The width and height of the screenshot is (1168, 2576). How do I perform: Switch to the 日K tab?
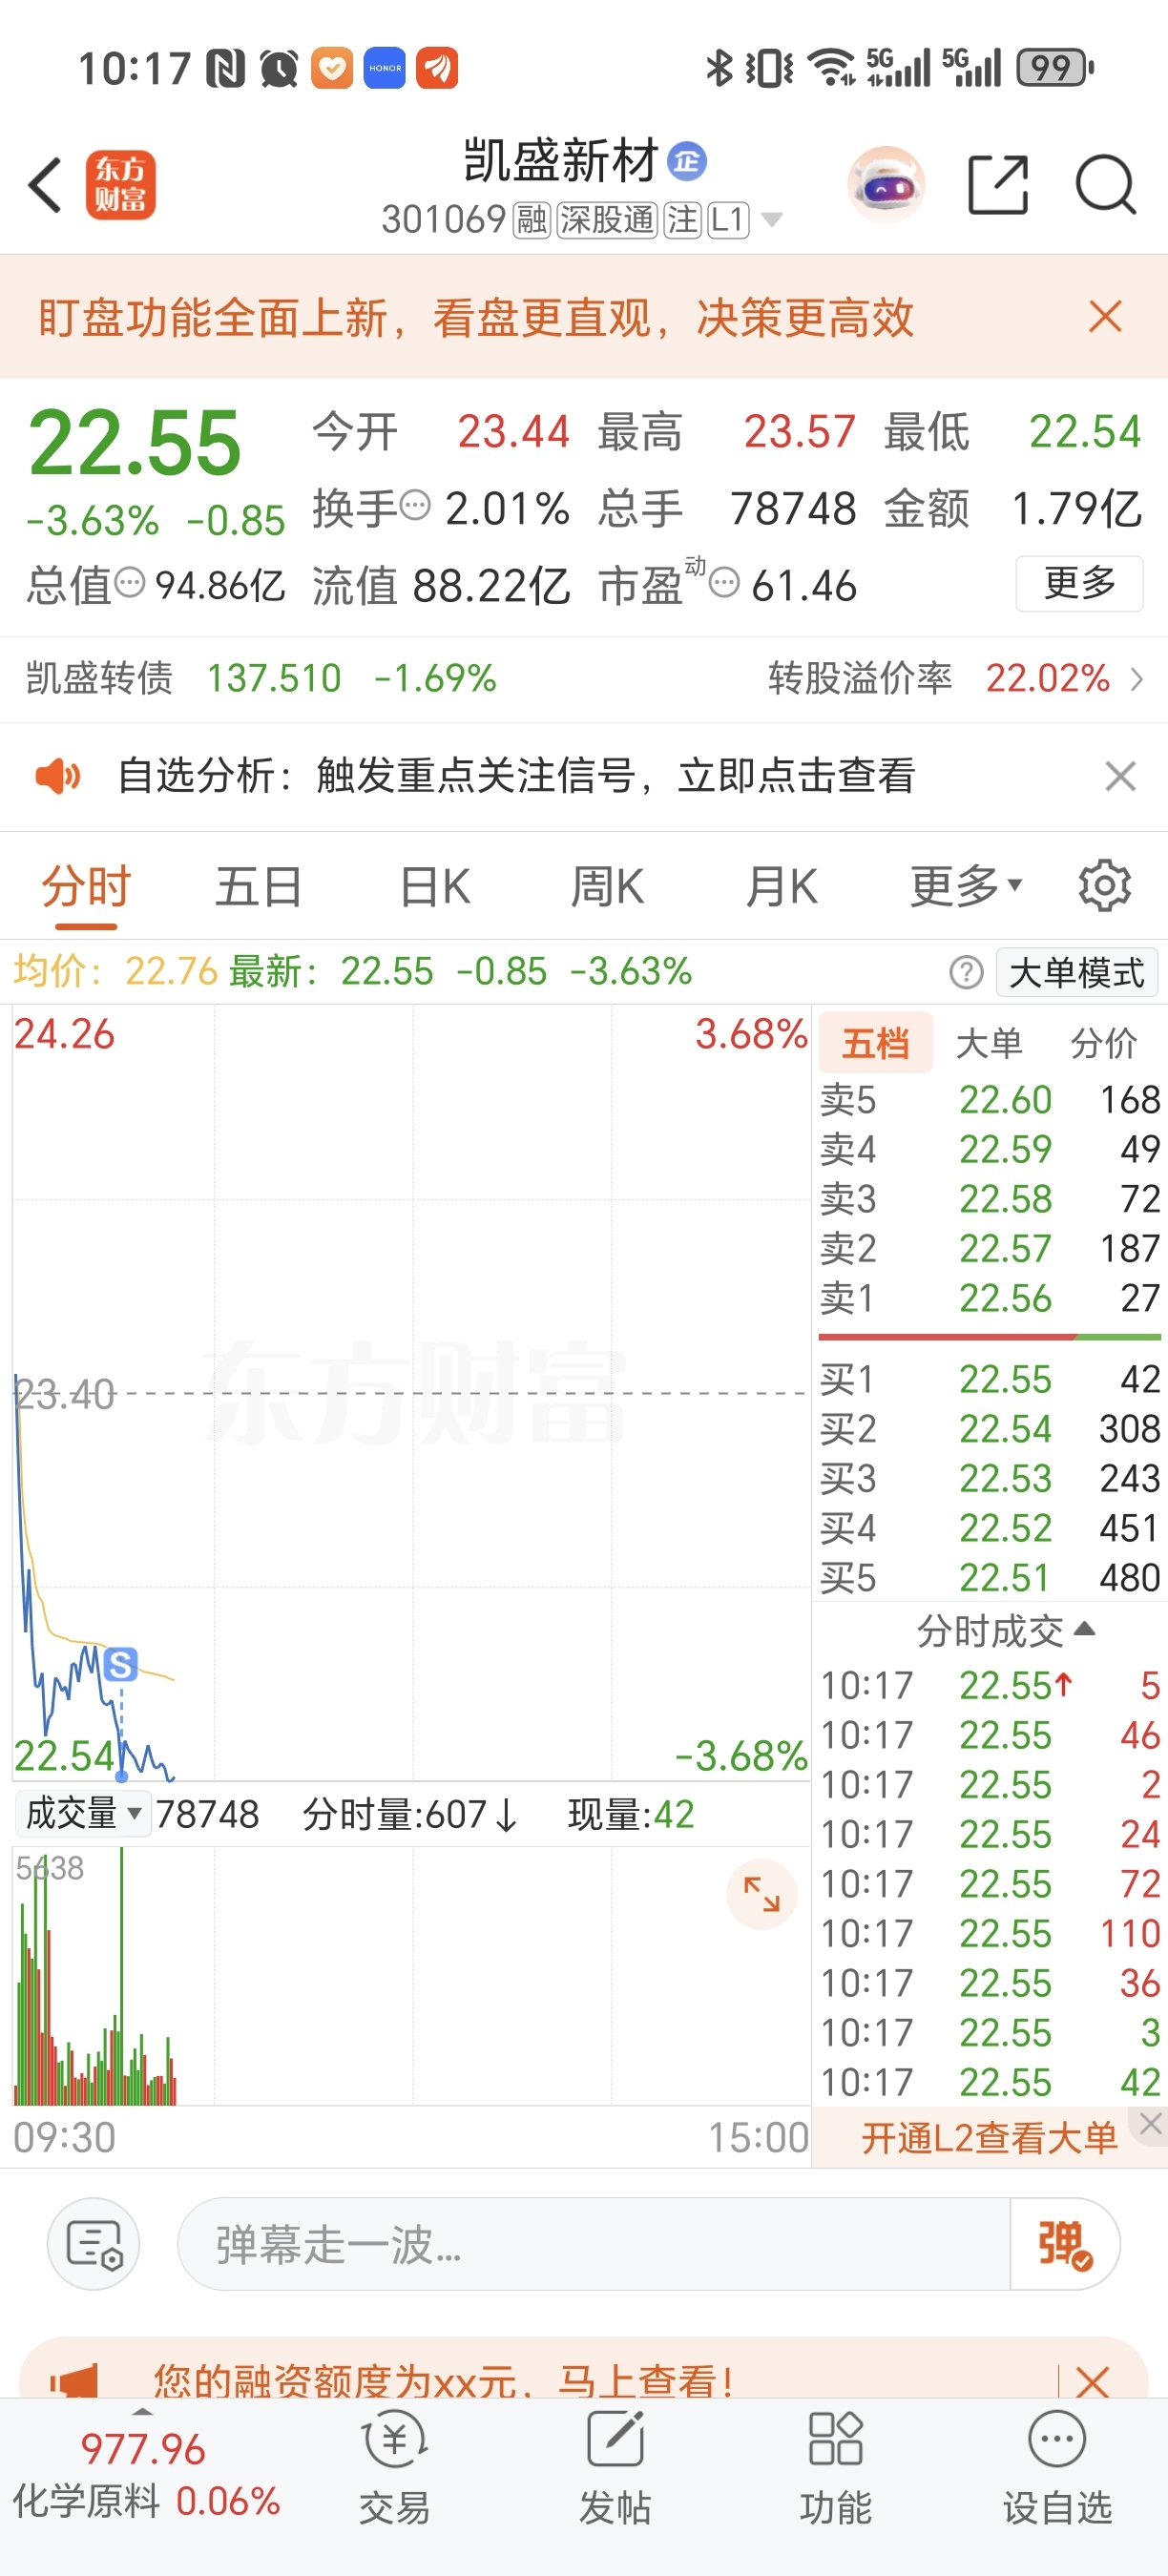[x=434, y=886]
